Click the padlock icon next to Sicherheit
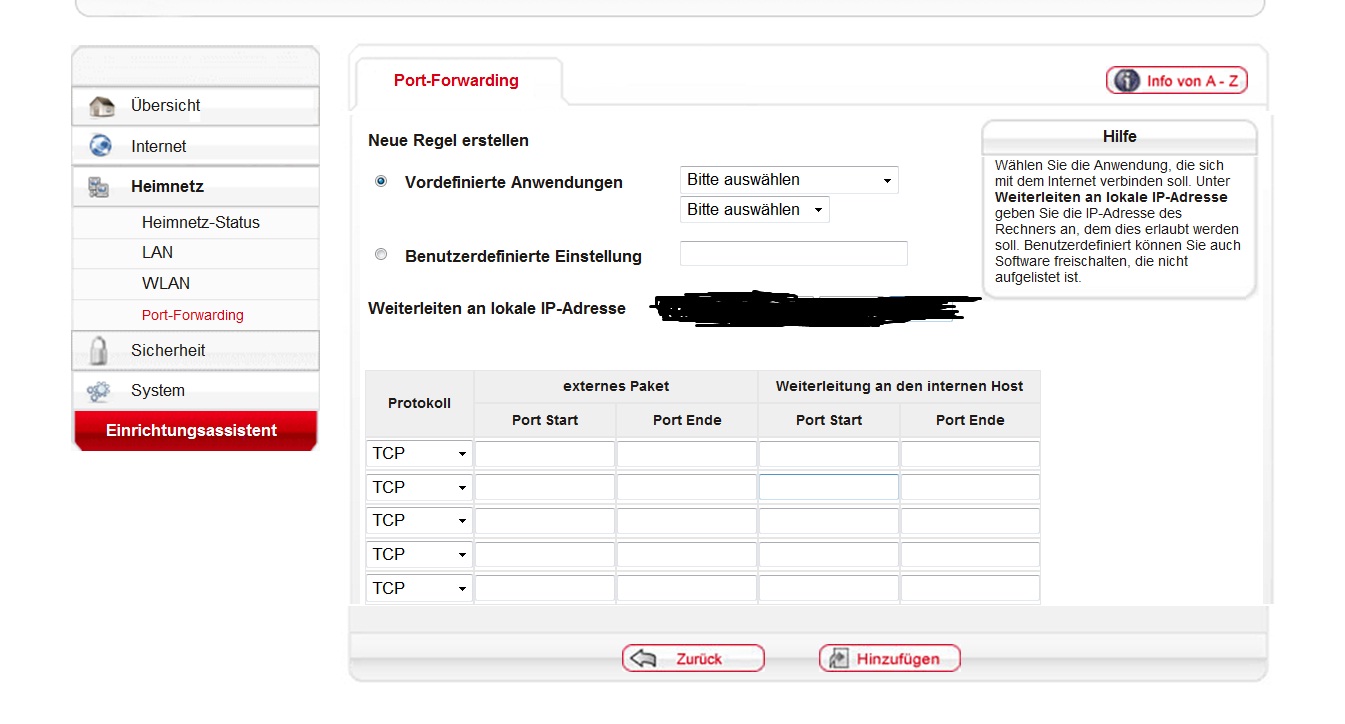This screenshot has width=1345, height=724. [x=99, y=350]
